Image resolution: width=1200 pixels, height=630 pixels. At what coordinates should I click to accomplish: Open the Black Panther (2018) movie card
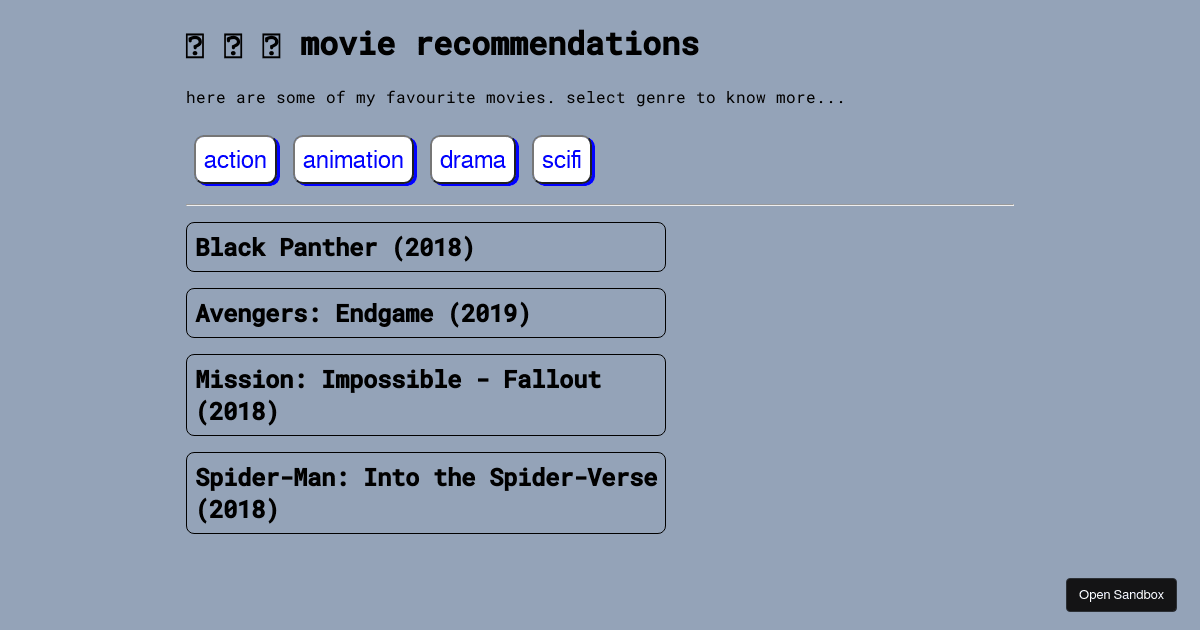(x=425, y=246)
